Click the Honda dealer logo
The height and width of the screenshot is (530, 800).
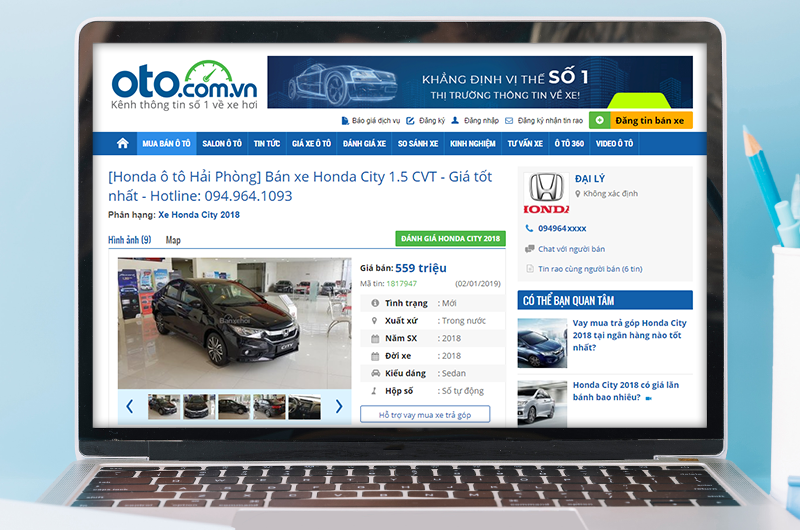click(x=546, y=193)
